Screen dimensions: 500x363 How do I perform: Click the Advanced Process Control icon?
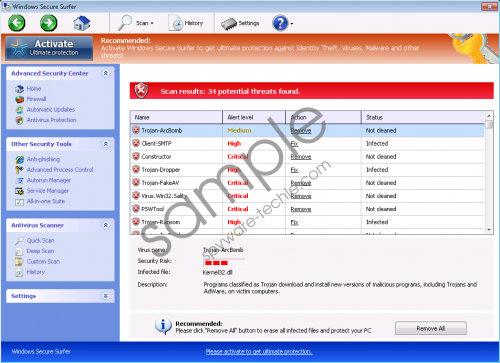[20, 170]
